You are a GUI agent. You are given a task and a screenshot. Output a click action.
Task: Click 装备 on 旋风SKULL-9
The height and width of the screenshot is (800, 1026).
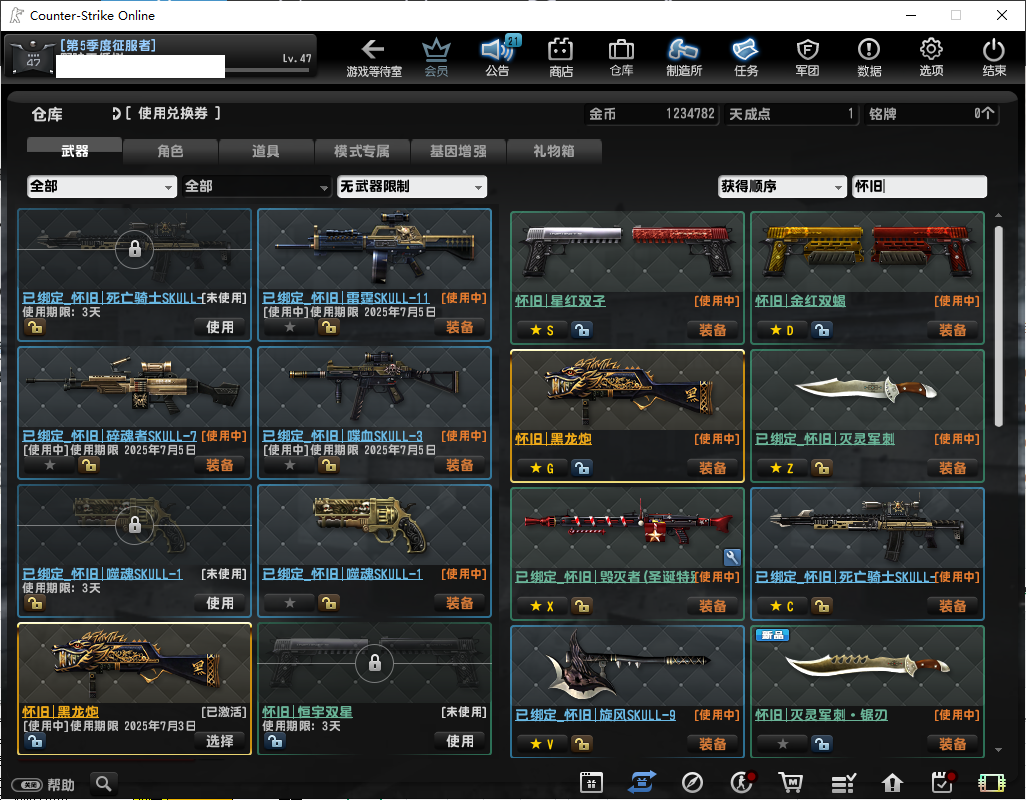pyautogui.click(x=713, y=744)
